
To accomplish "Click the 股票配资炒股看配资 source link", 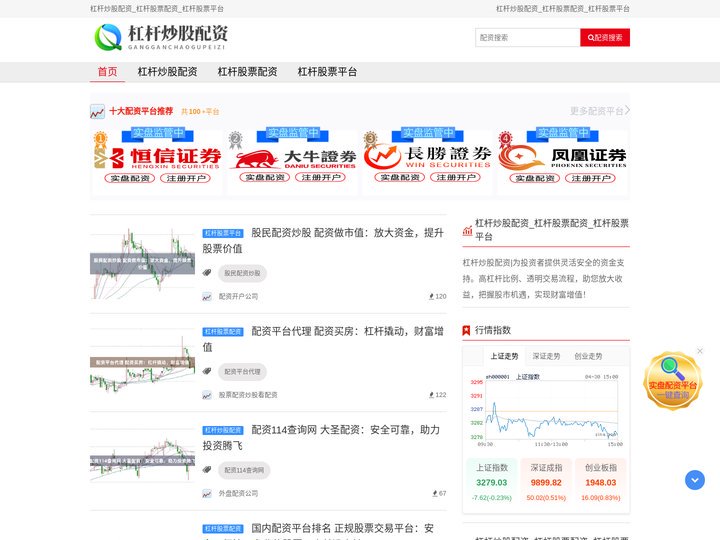I will coord(248,395).
